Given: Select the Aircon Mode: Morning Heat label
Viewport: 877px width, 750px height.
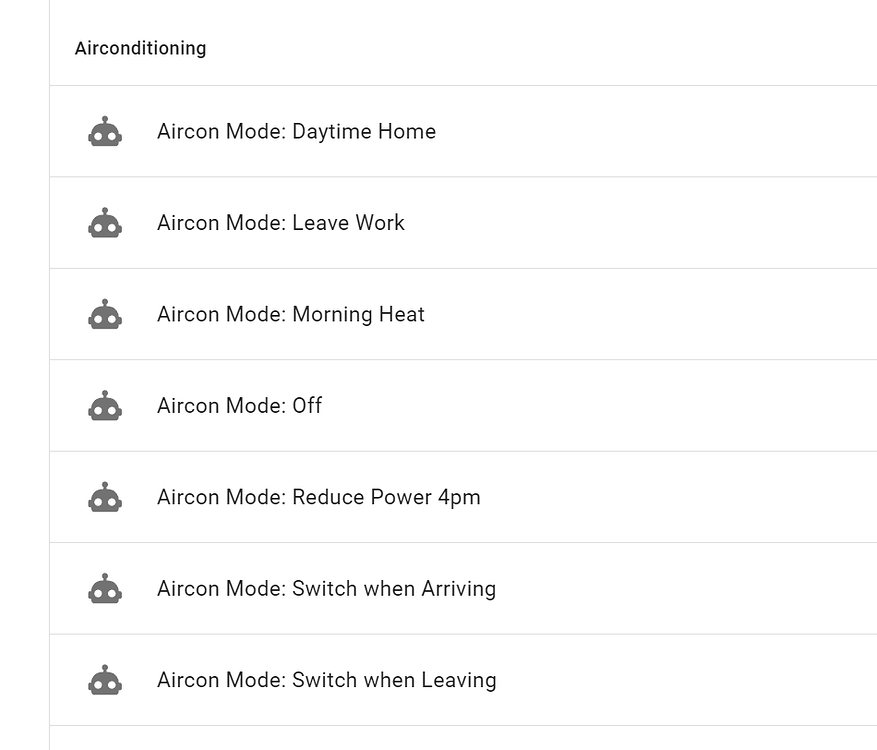Looking at the screenshot, I should [291, 314].
